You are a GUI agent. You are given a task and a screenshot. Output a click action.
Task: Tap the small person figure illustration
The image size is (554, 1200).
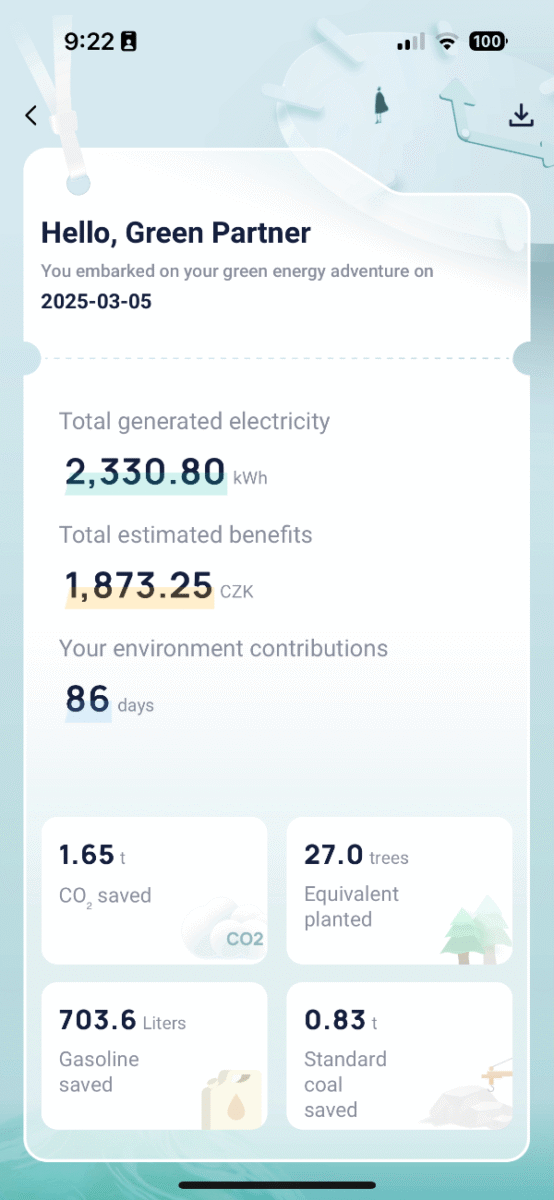click(380, 105)
